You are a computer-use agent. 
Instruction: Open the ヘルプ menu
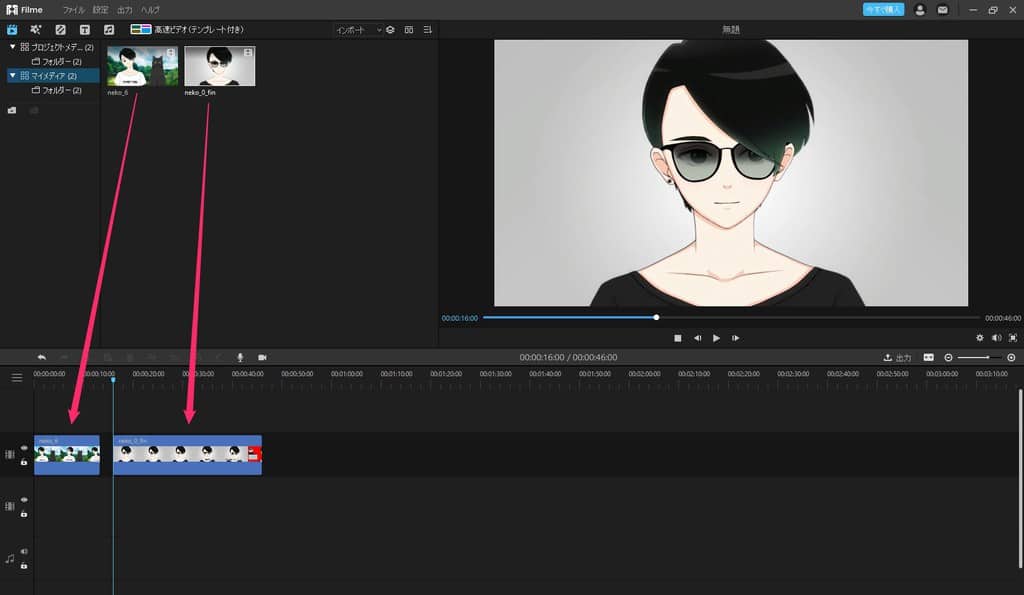pyautogui.click(x=150, y=10)
